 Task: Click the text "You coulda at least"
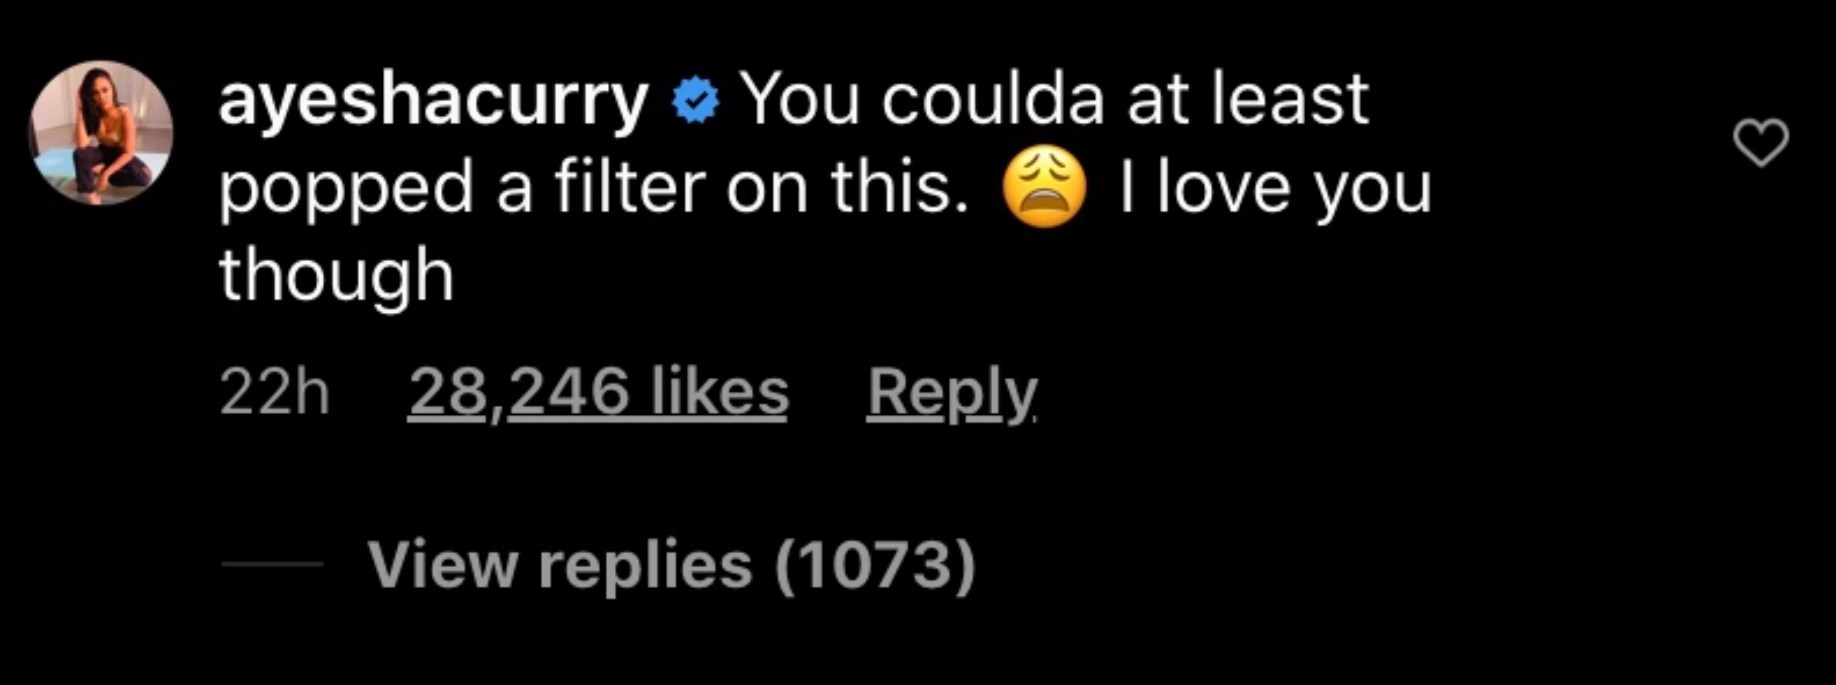point(1054,100)
